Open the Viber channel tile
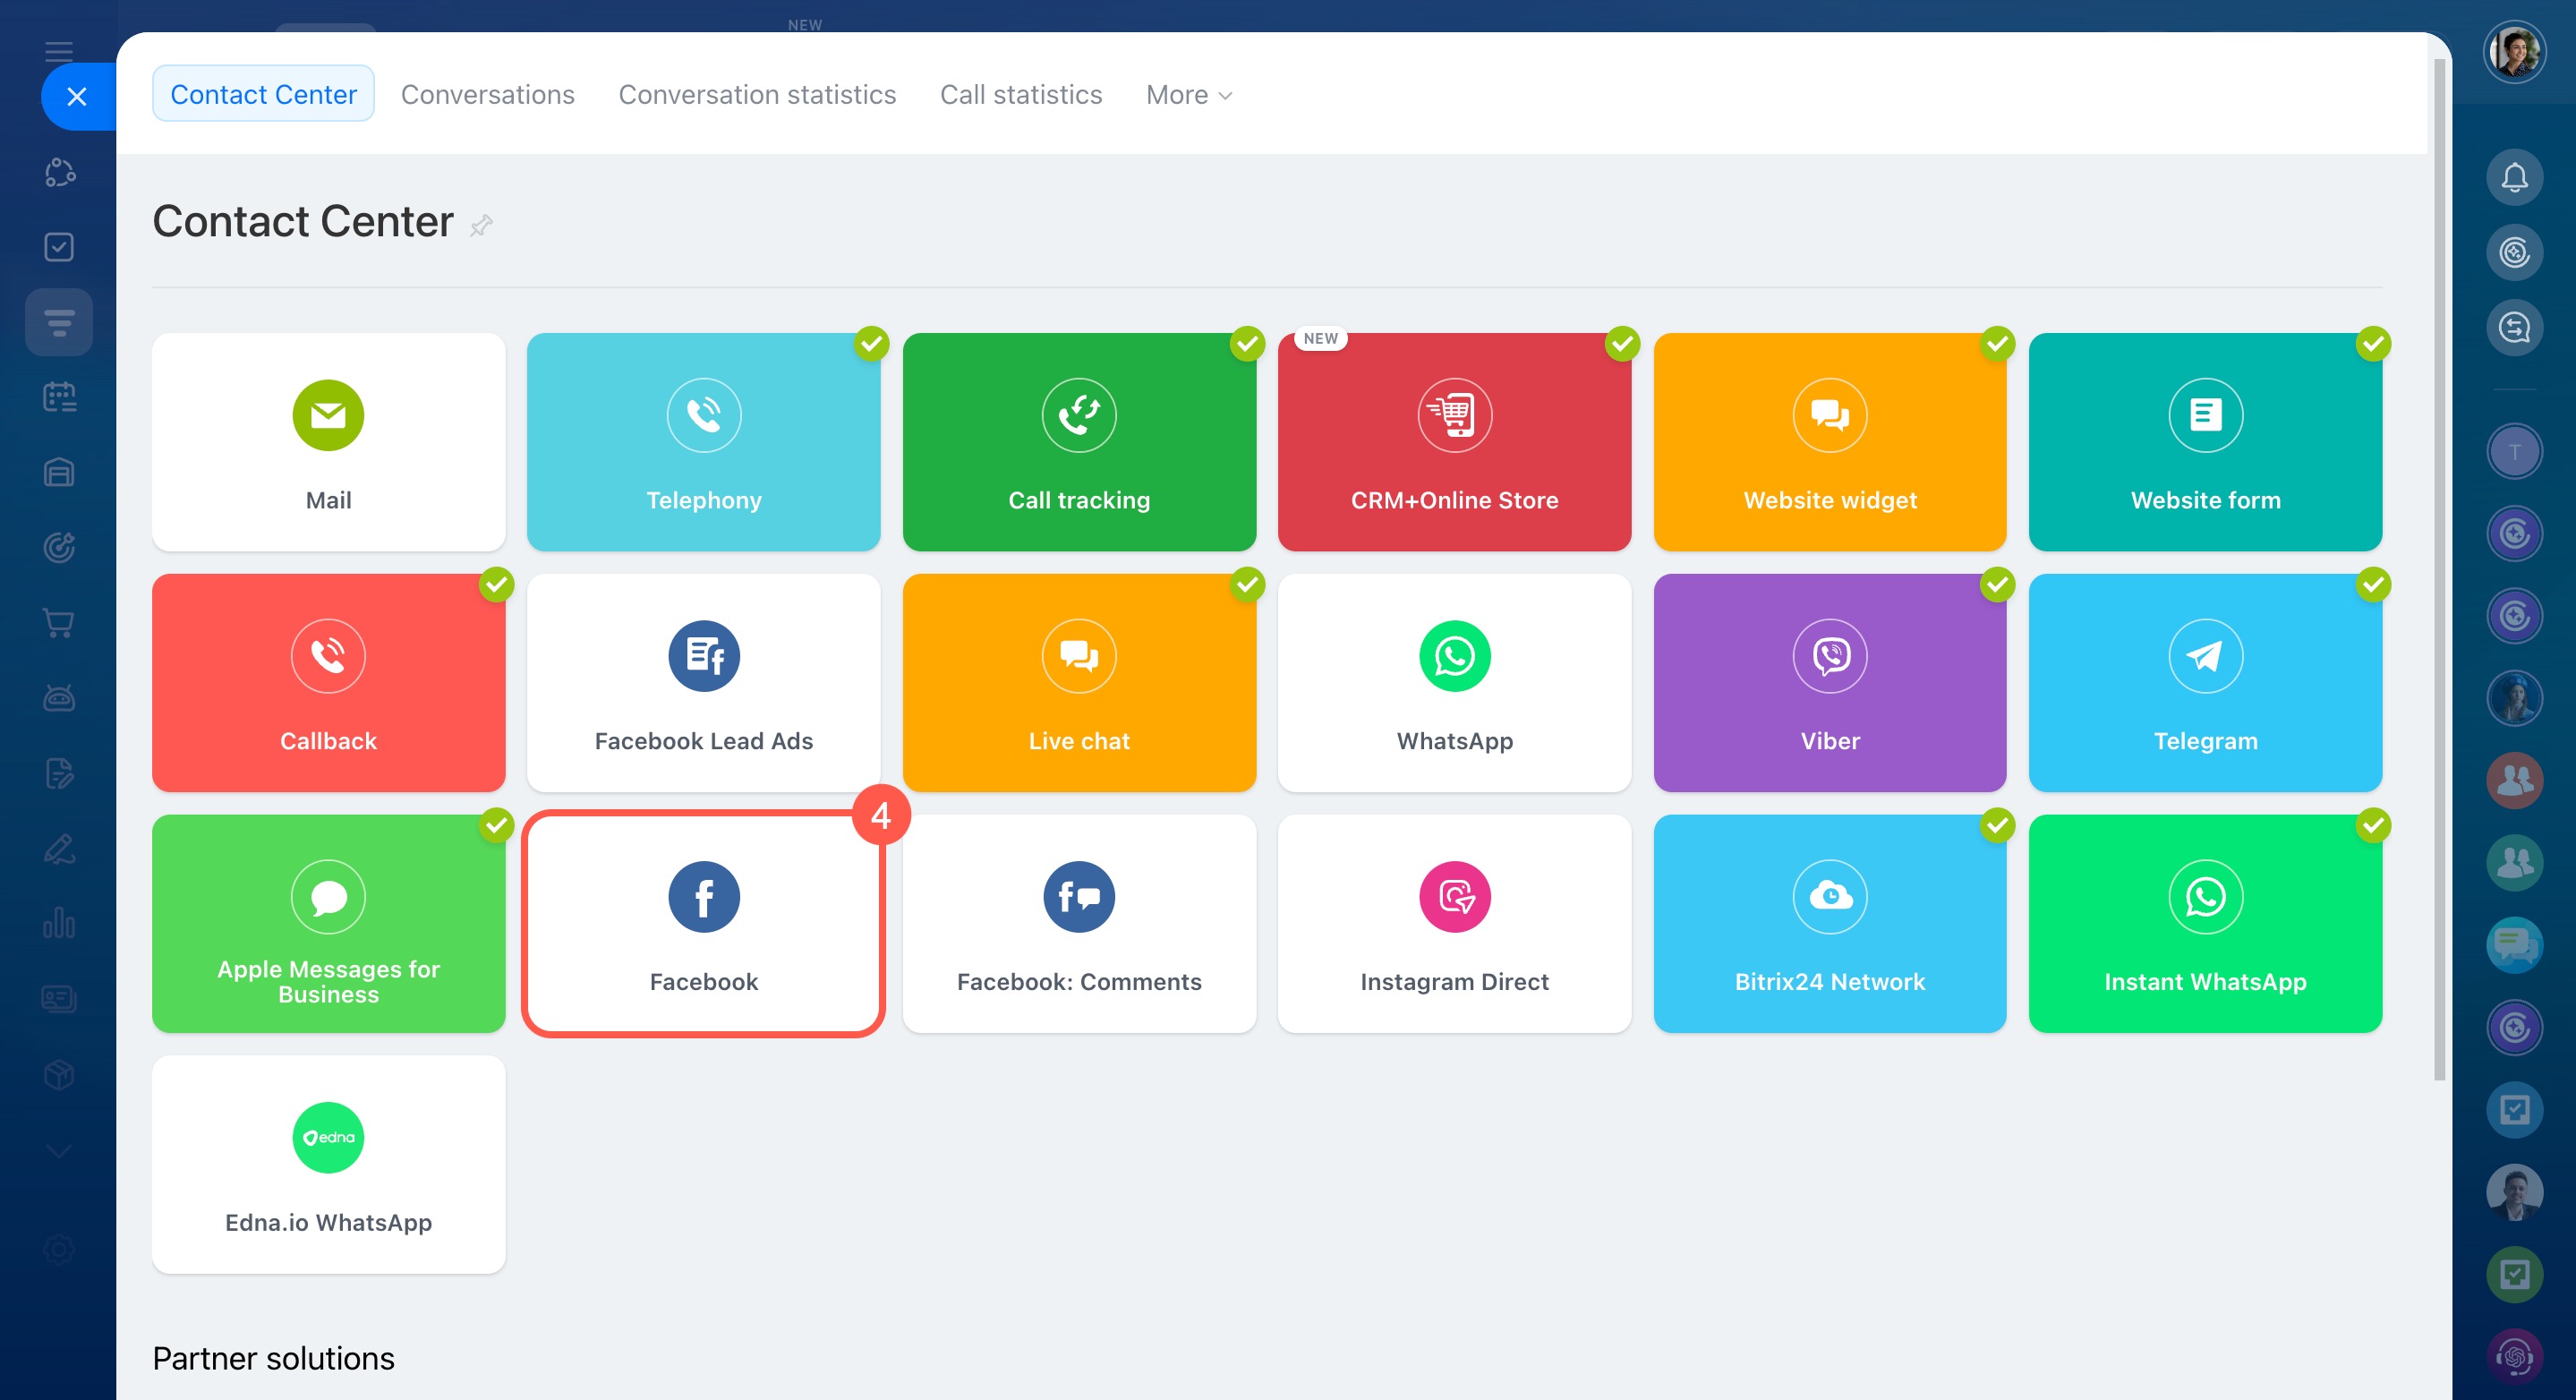 pos(1829,682)
